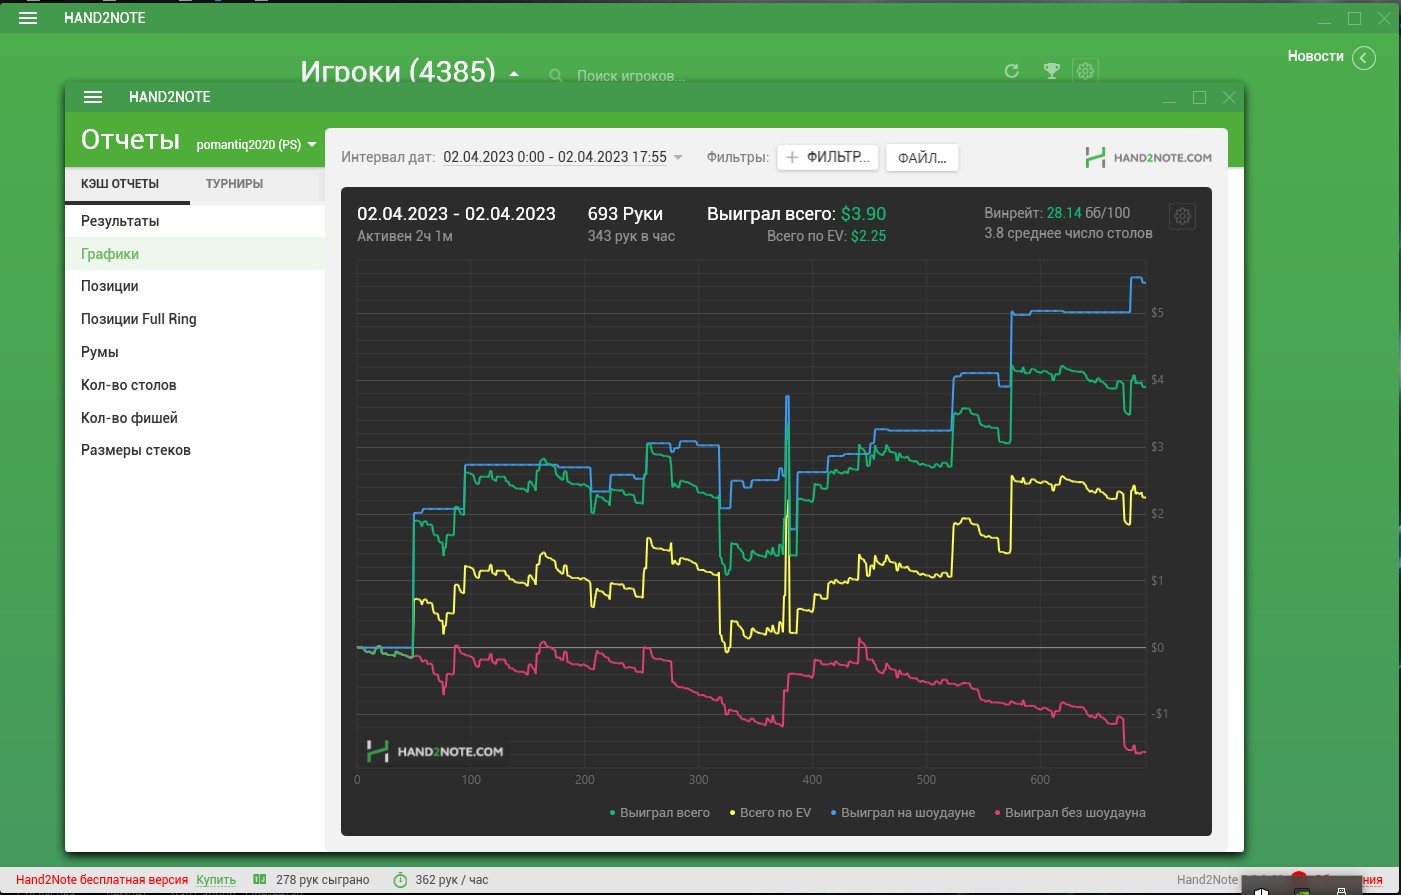Click Активен 2ч 1м text
This screenshot has width=1401, height=895.
click(x=405, y=236)
